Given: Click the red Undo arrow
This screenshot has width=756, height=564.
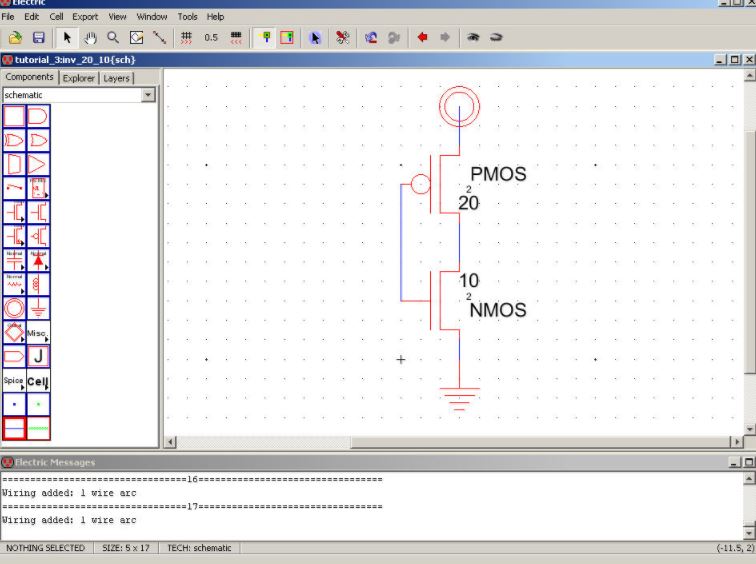Looking at the screenshot, I should 422,37.
